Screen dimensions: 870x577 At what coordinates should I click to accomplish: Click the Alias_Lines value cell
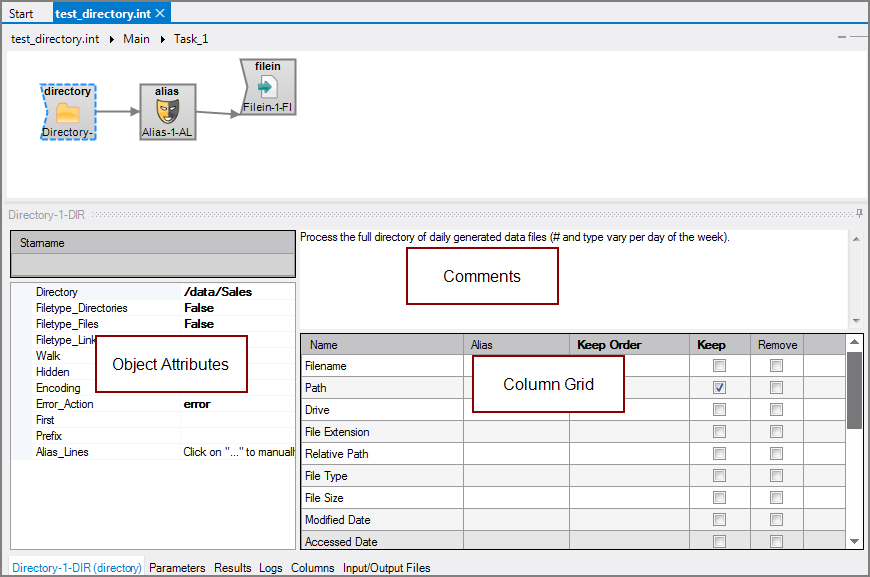(238, 452)
